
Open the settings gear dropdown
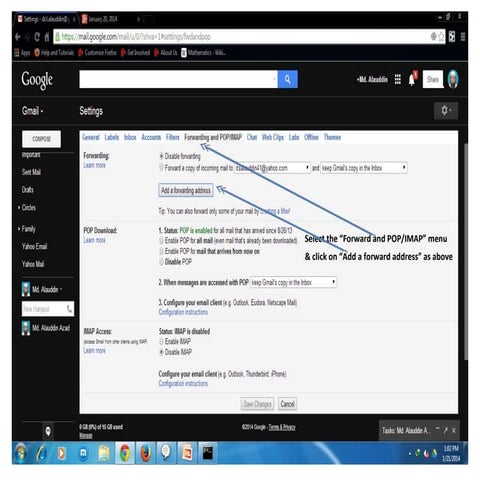[x=446, y=110]
